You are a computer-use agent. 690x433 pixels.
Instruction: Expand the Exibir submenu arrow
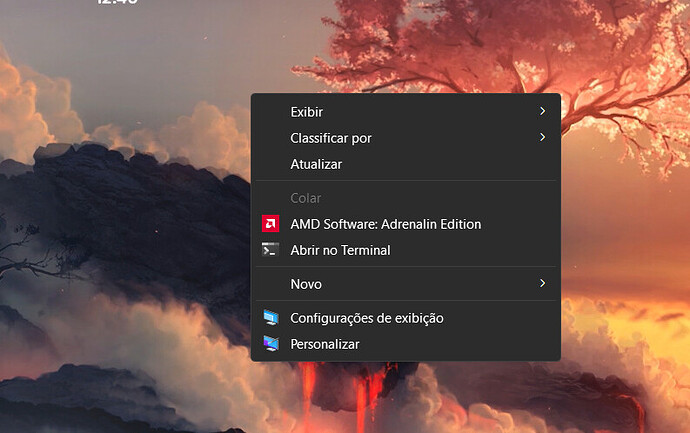542,111
